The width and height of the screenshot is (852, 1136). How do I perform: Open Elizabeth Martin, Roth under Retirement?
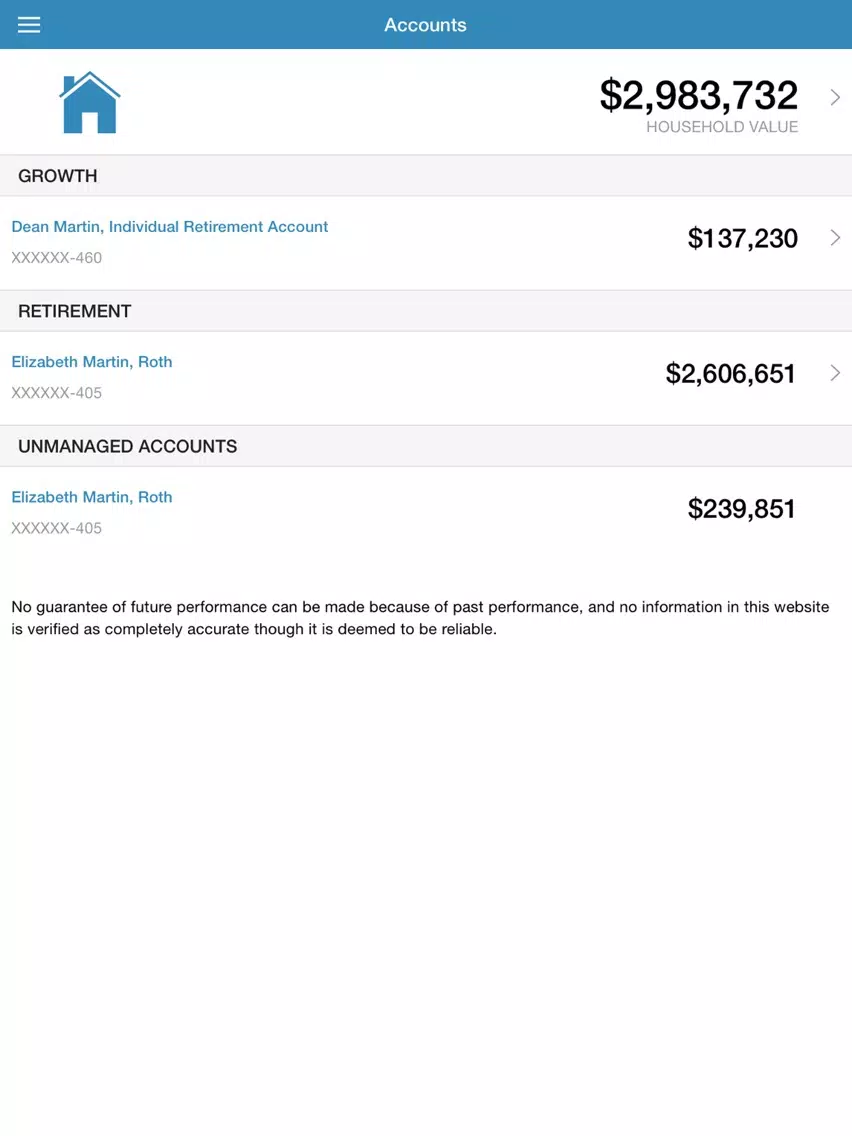coord(92,362)
